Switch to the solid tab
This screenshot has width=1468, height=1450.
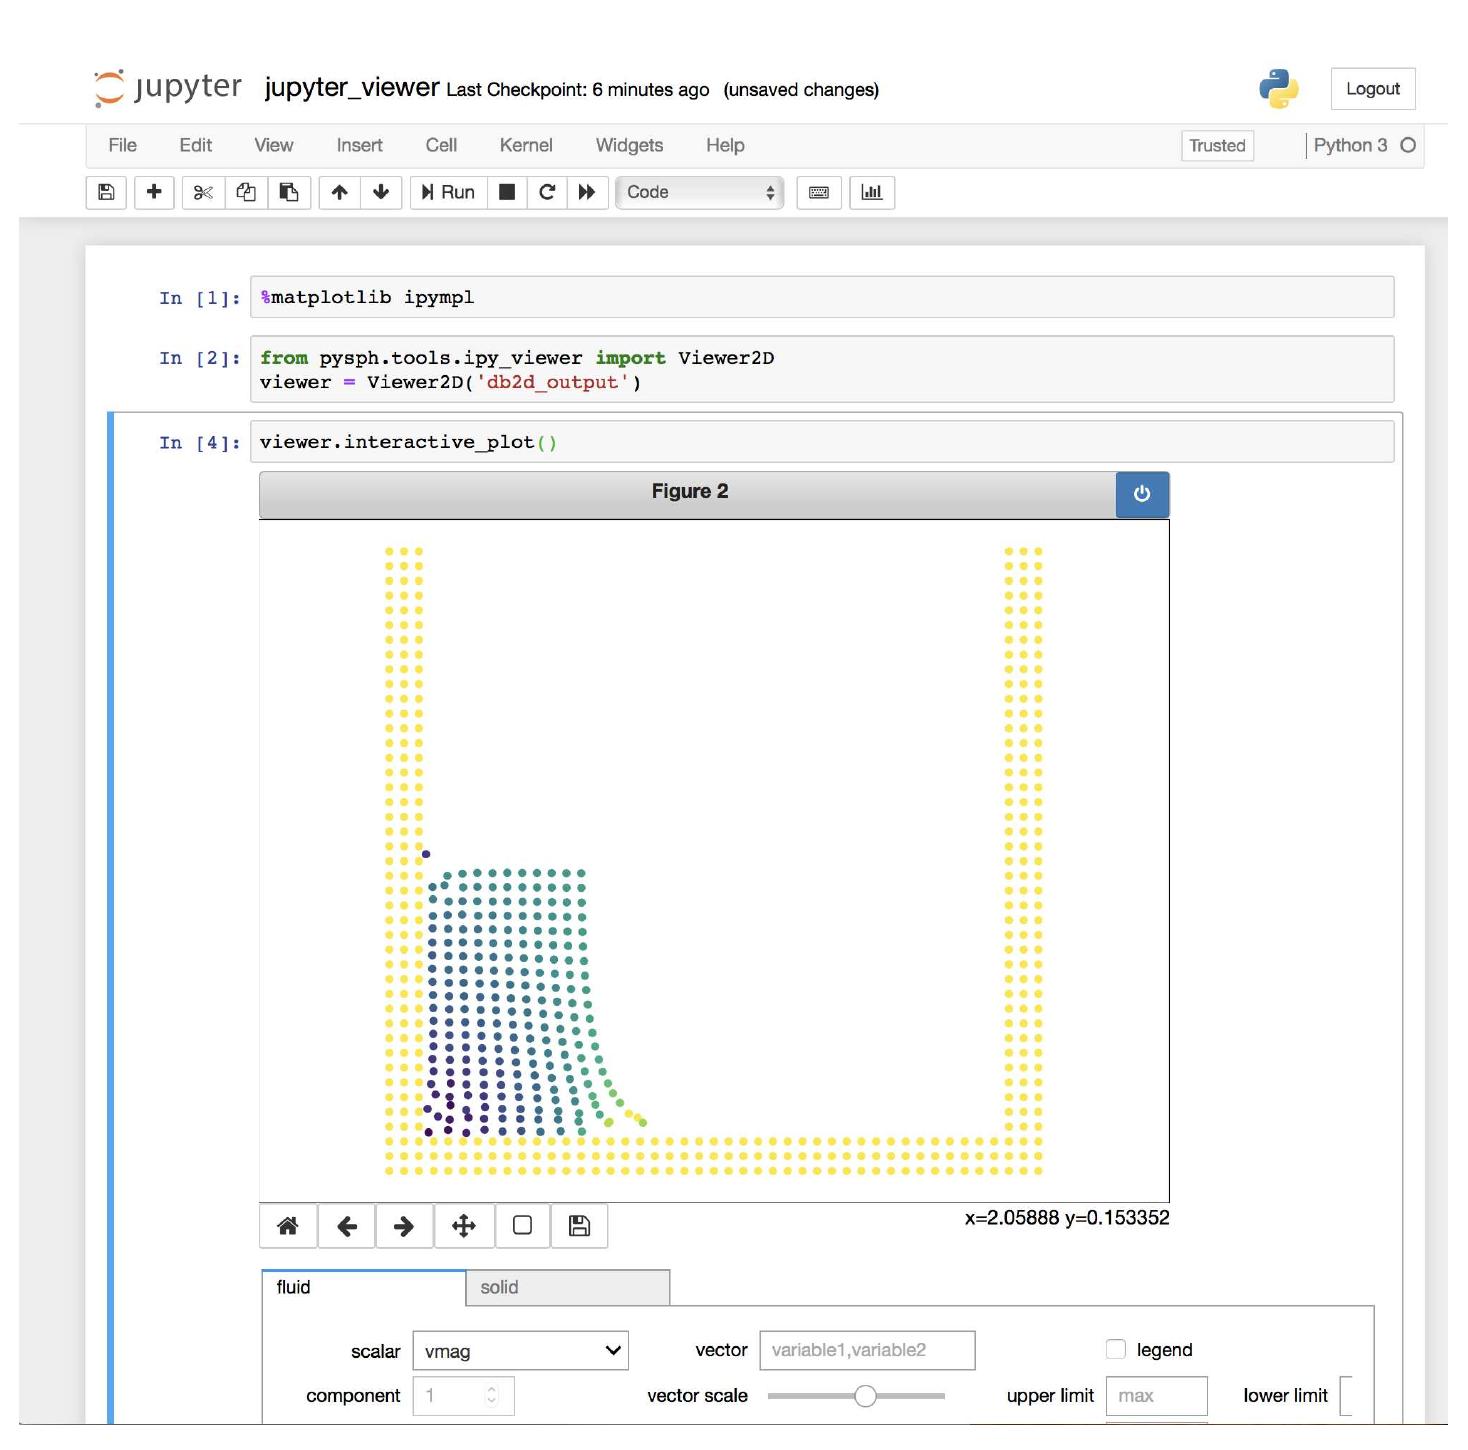coord(568,1288)
